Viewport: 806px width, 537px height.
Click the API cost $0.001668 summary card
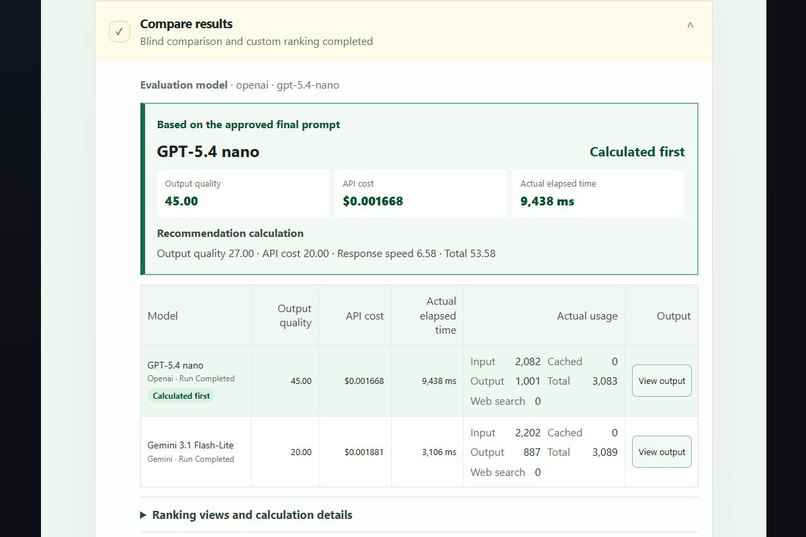point(420,193)
